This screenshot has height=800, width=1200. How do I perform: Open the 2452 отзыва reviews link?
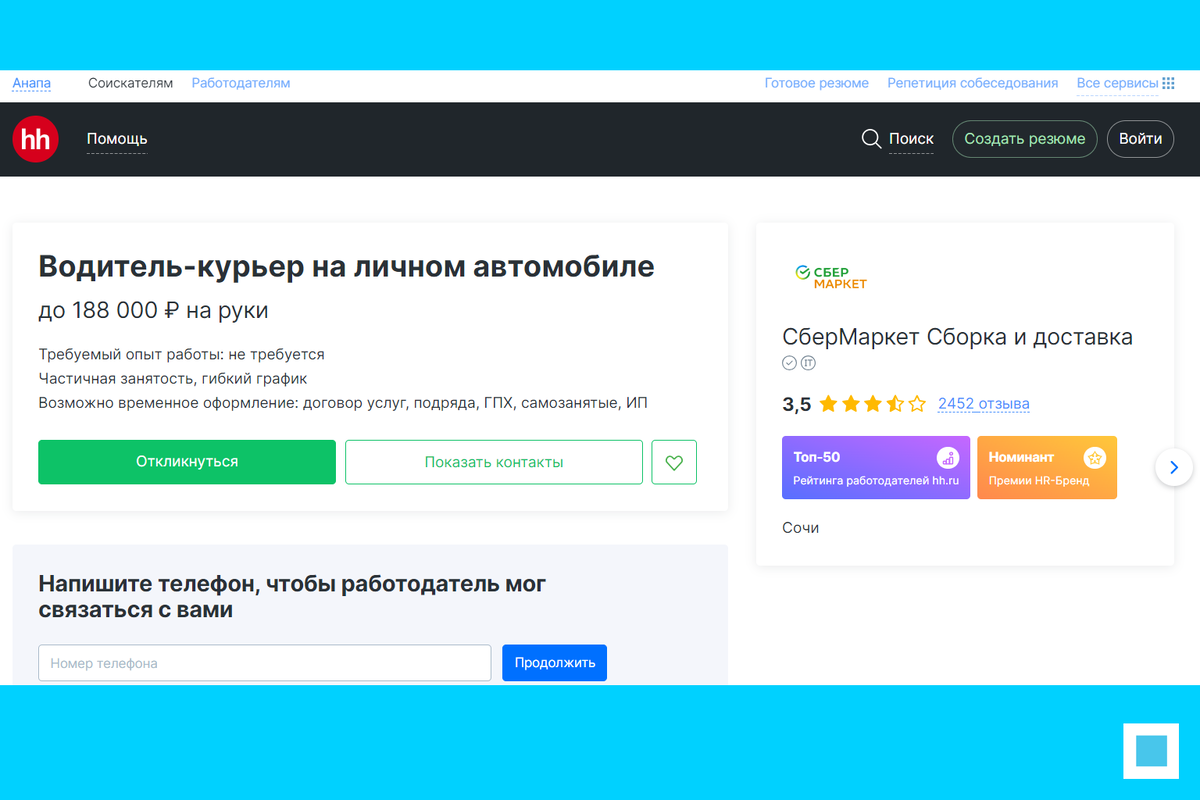(x=984, y=404)
